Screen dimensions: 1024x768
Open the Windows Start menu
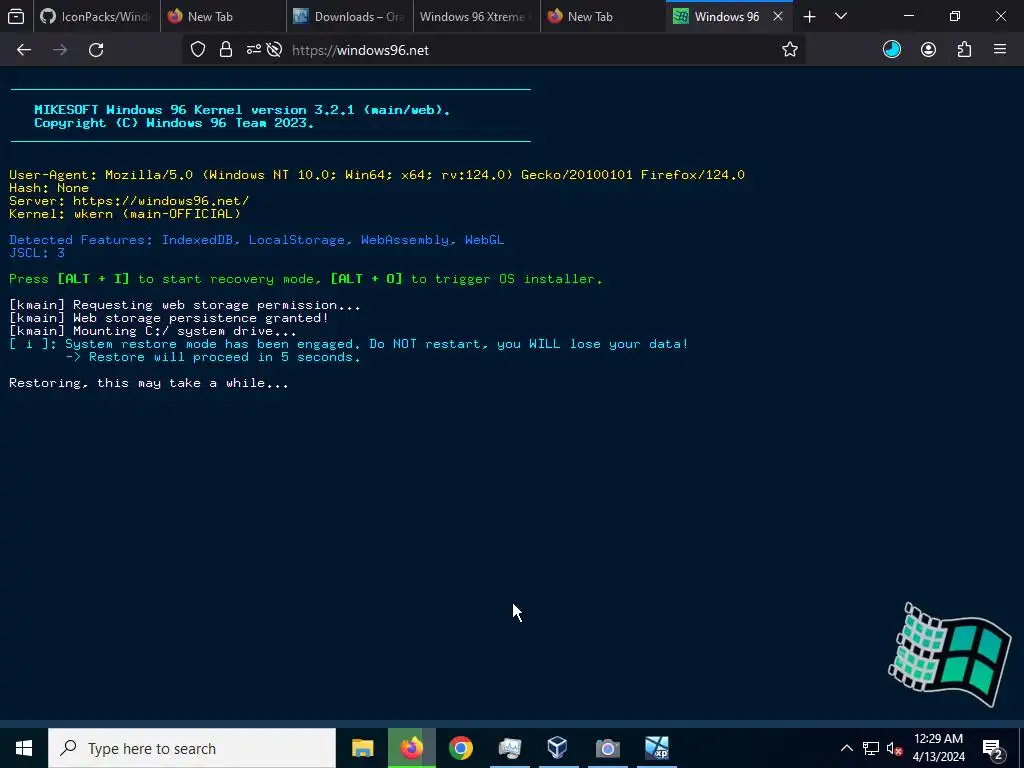click(x=24, y=748)
